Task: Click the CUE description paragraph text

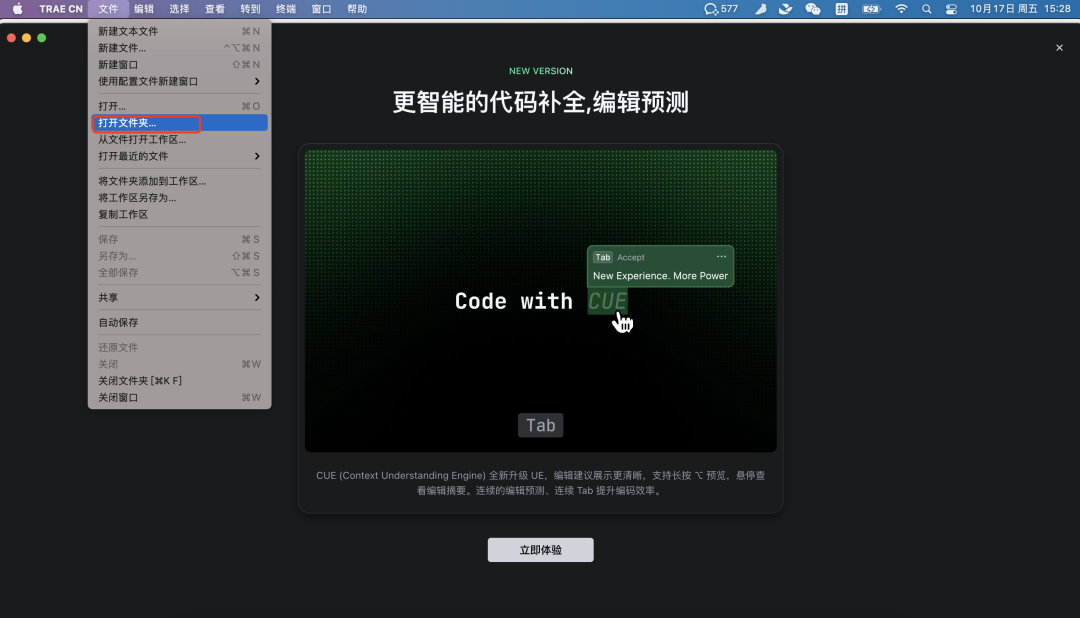Action: [x=541, y=483]
